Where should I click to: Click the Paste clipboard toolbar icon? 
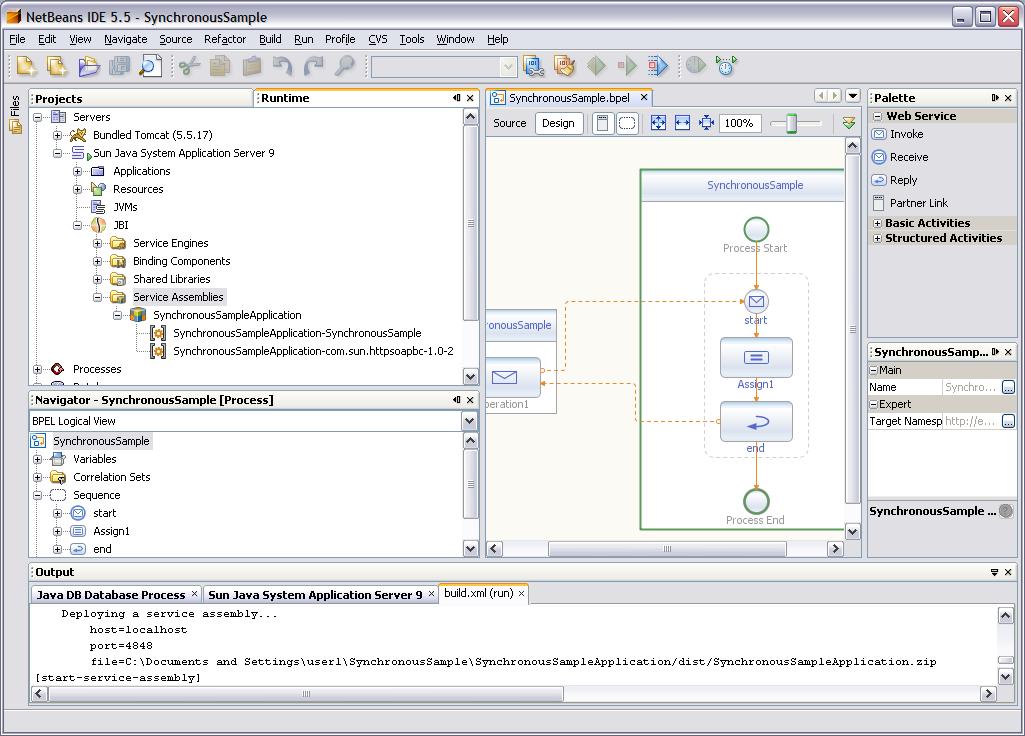coord(252,66)
